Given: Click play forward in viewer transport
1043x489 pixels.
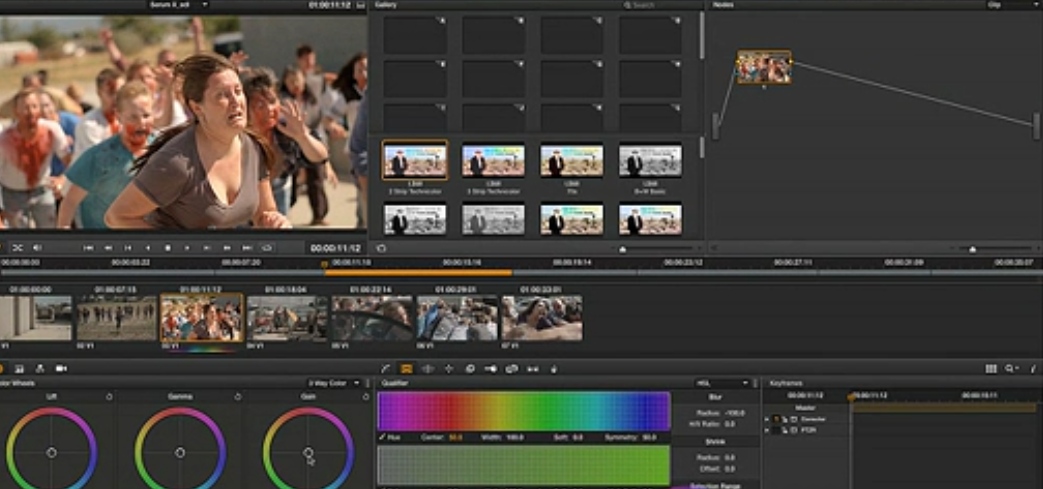Looking at the screenshot, I should [187, 247].
